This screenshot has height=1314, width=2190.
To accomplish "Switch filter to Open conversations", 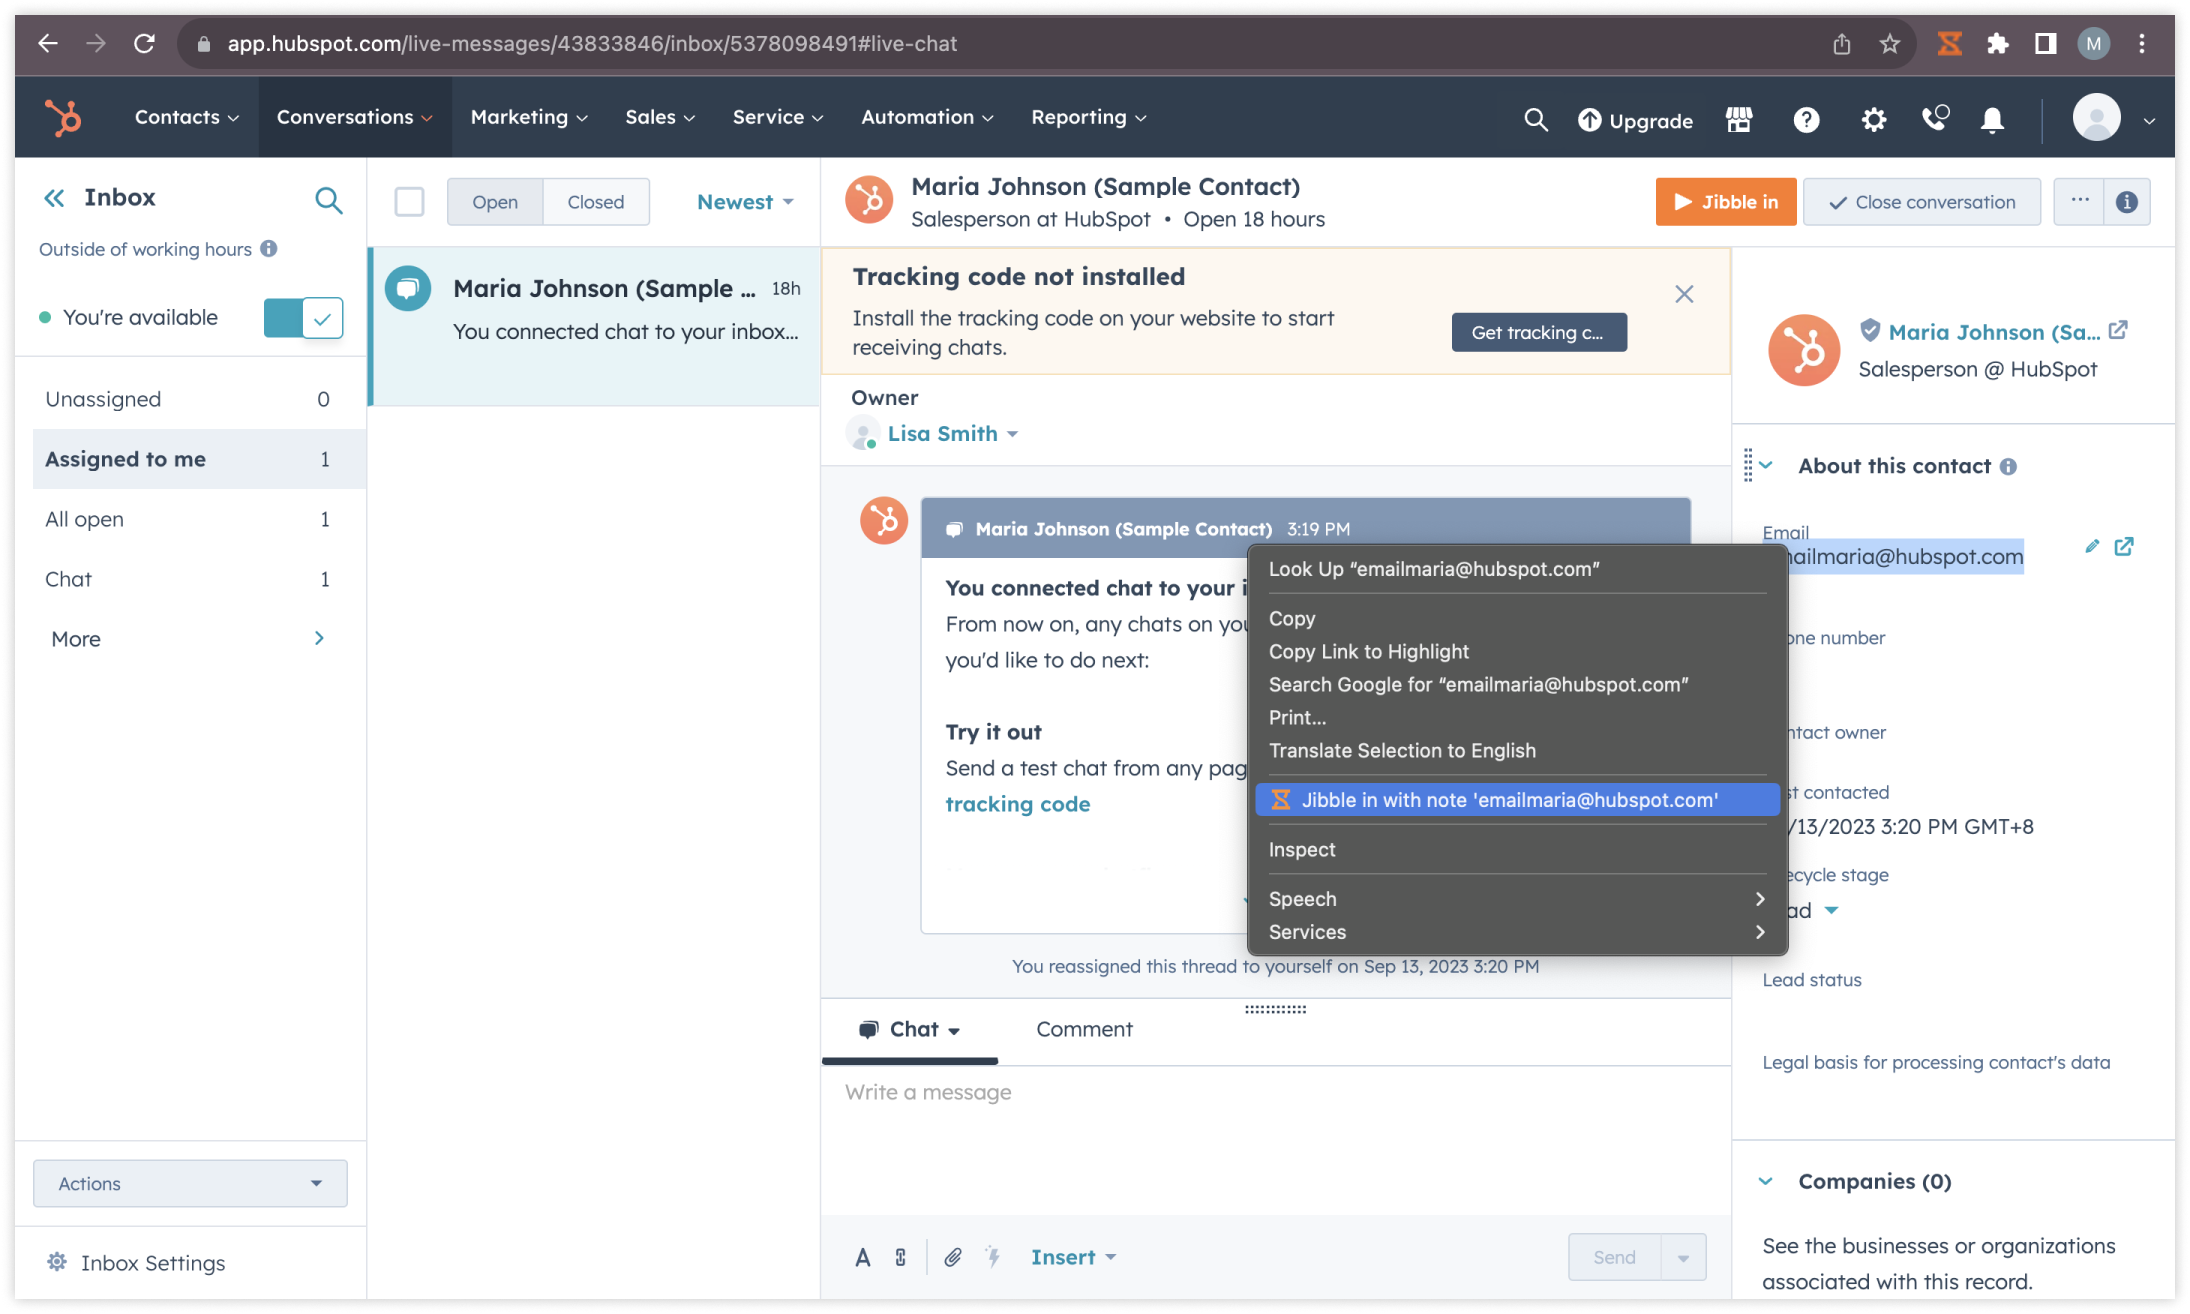I will [x=495, y=202].
